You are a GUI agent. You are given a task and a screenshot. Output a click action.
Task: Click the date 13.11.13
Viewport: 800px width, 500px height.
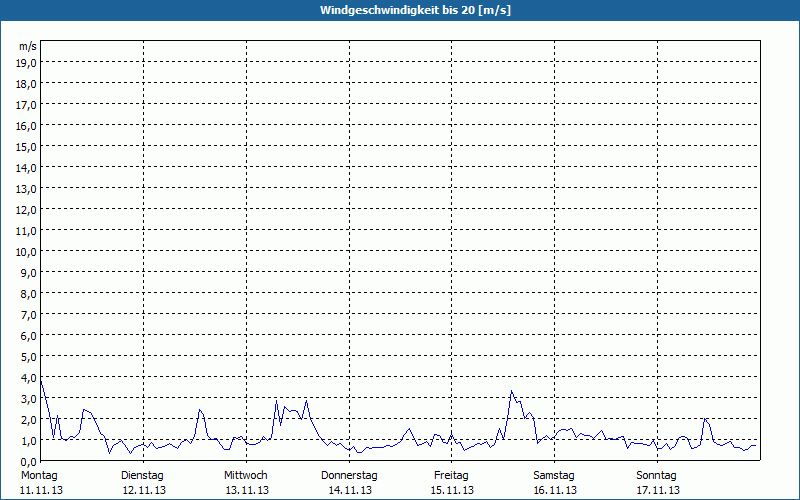click(247, 490)
